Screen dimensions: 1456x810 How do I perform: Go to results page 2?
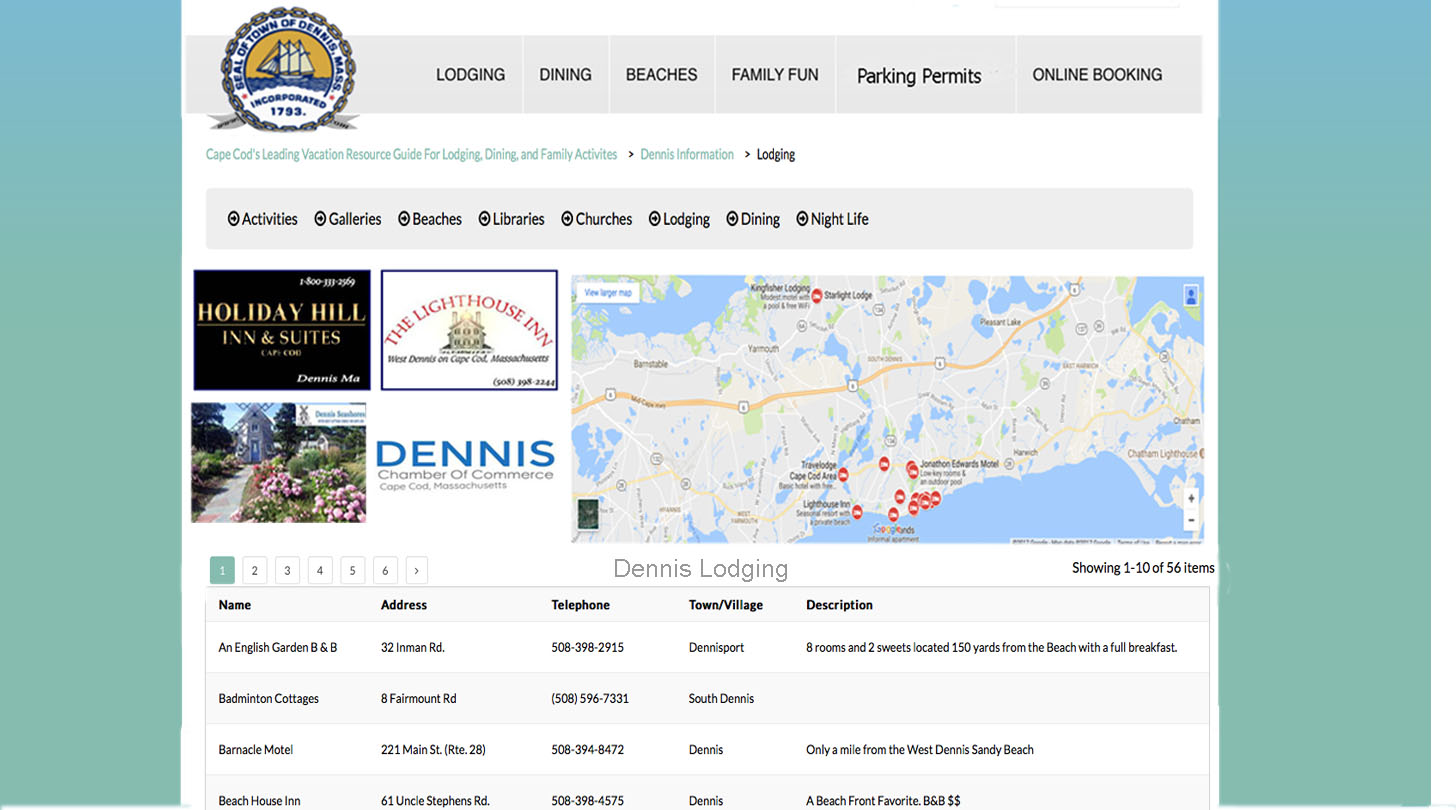[255, 570]
